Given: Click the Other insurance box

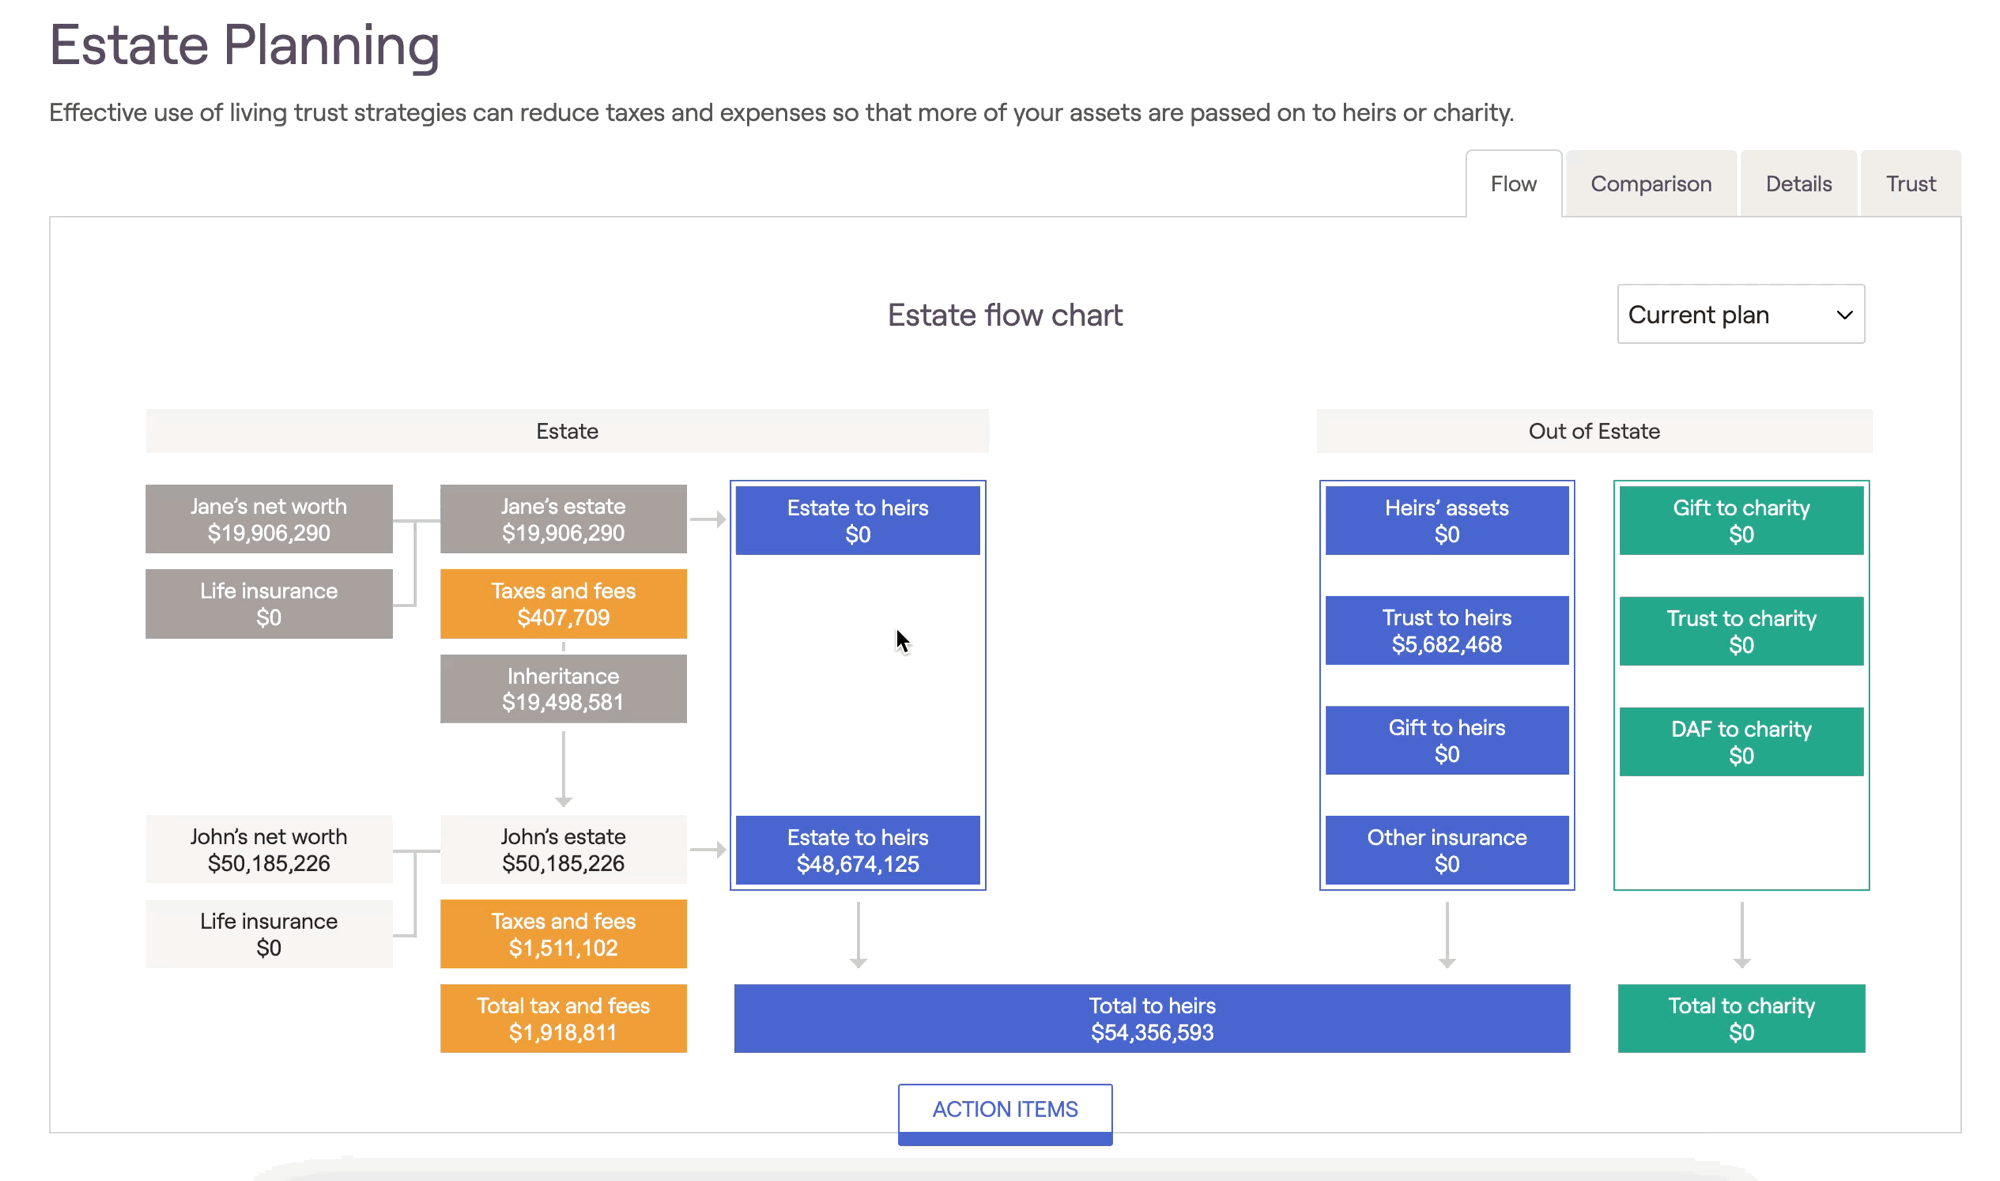Looking at the screenshot, I should pyautogui.click(x=1446, y=850).
